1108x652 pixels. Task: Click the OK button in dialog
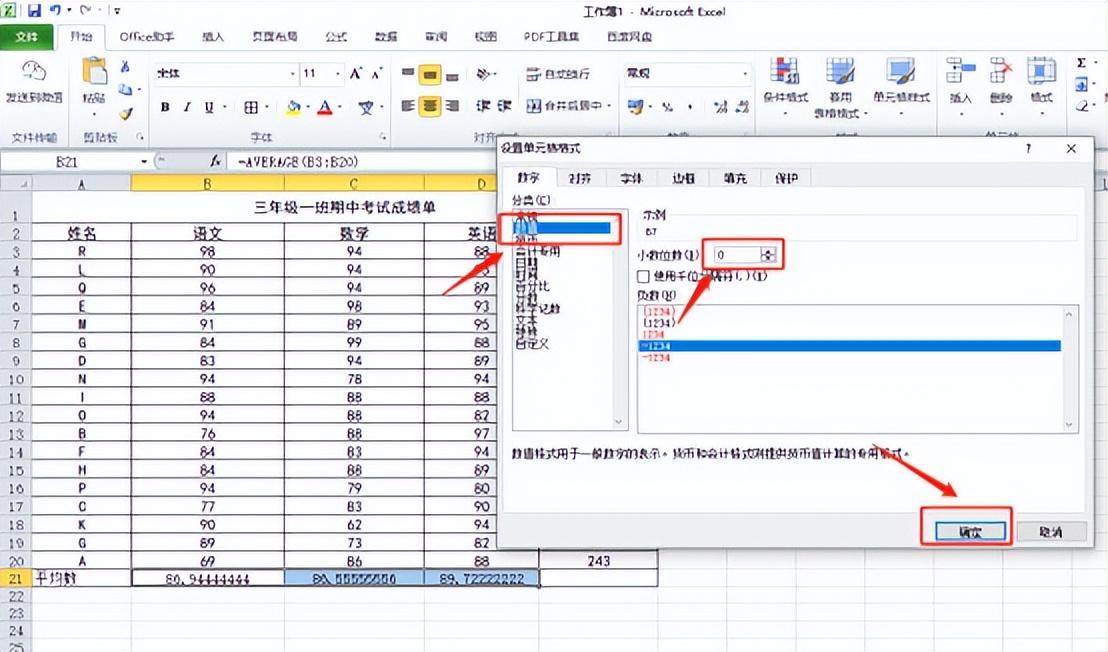click(x=970, y=531)
